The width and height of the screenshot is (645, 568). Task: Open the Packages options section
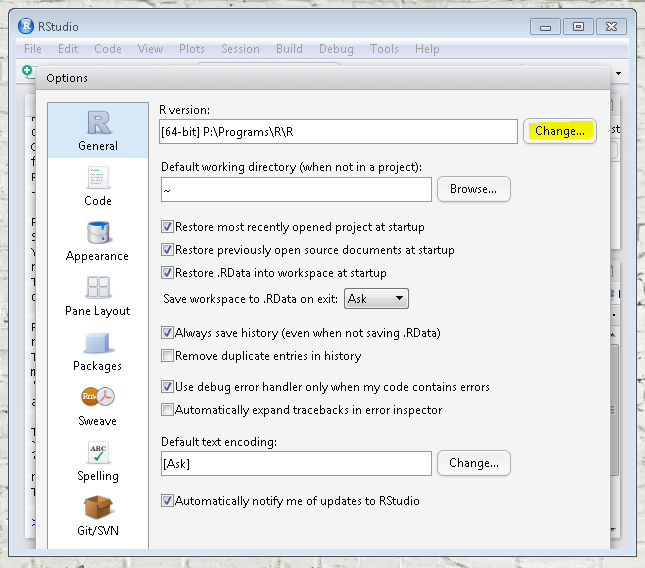(x=98, y=351)
